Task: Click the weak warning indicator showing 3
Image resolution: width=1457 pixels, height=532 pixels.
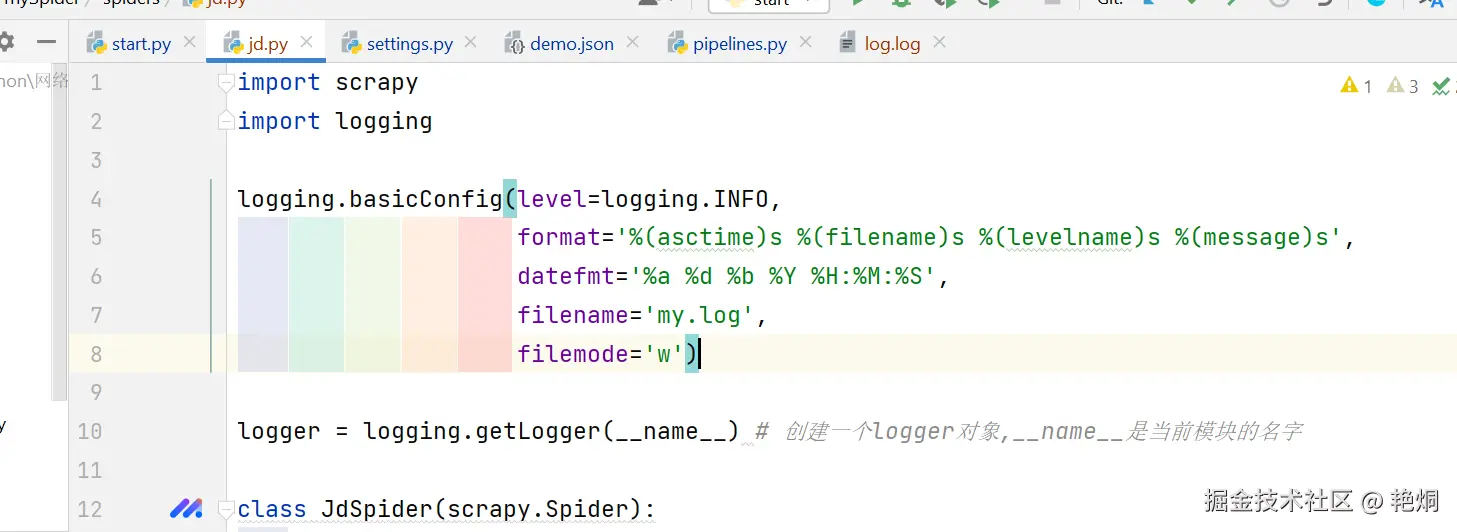Action: pyautogui.click(x=1403, y=86)
